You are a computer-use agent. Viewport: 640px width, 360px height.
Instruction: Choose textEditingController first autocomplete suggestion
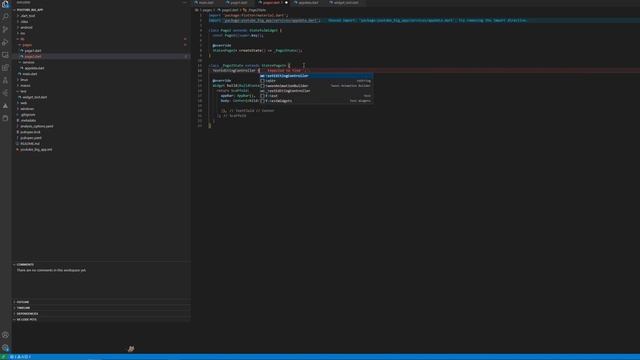tap(316, 76)
